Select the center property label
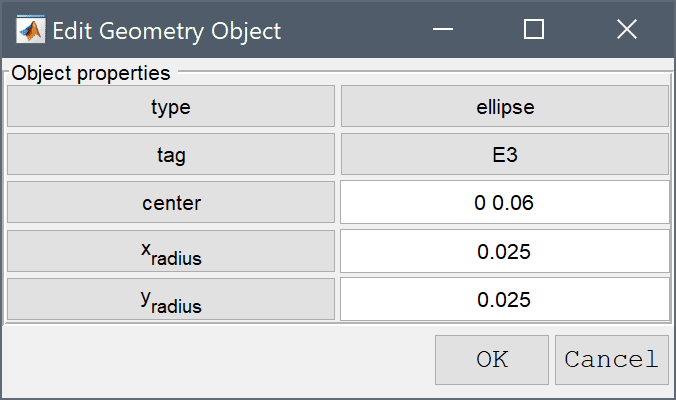 pos(171,202)
